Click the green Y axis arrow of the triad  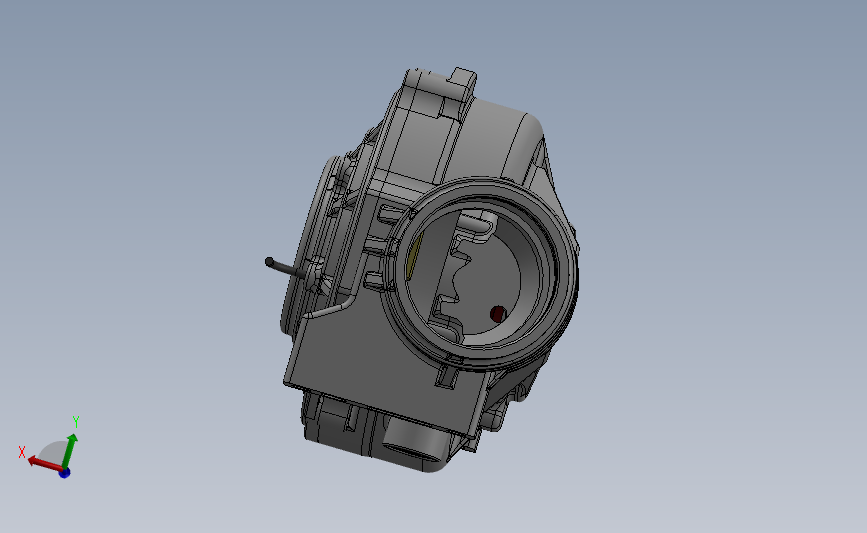coord(70,451)
